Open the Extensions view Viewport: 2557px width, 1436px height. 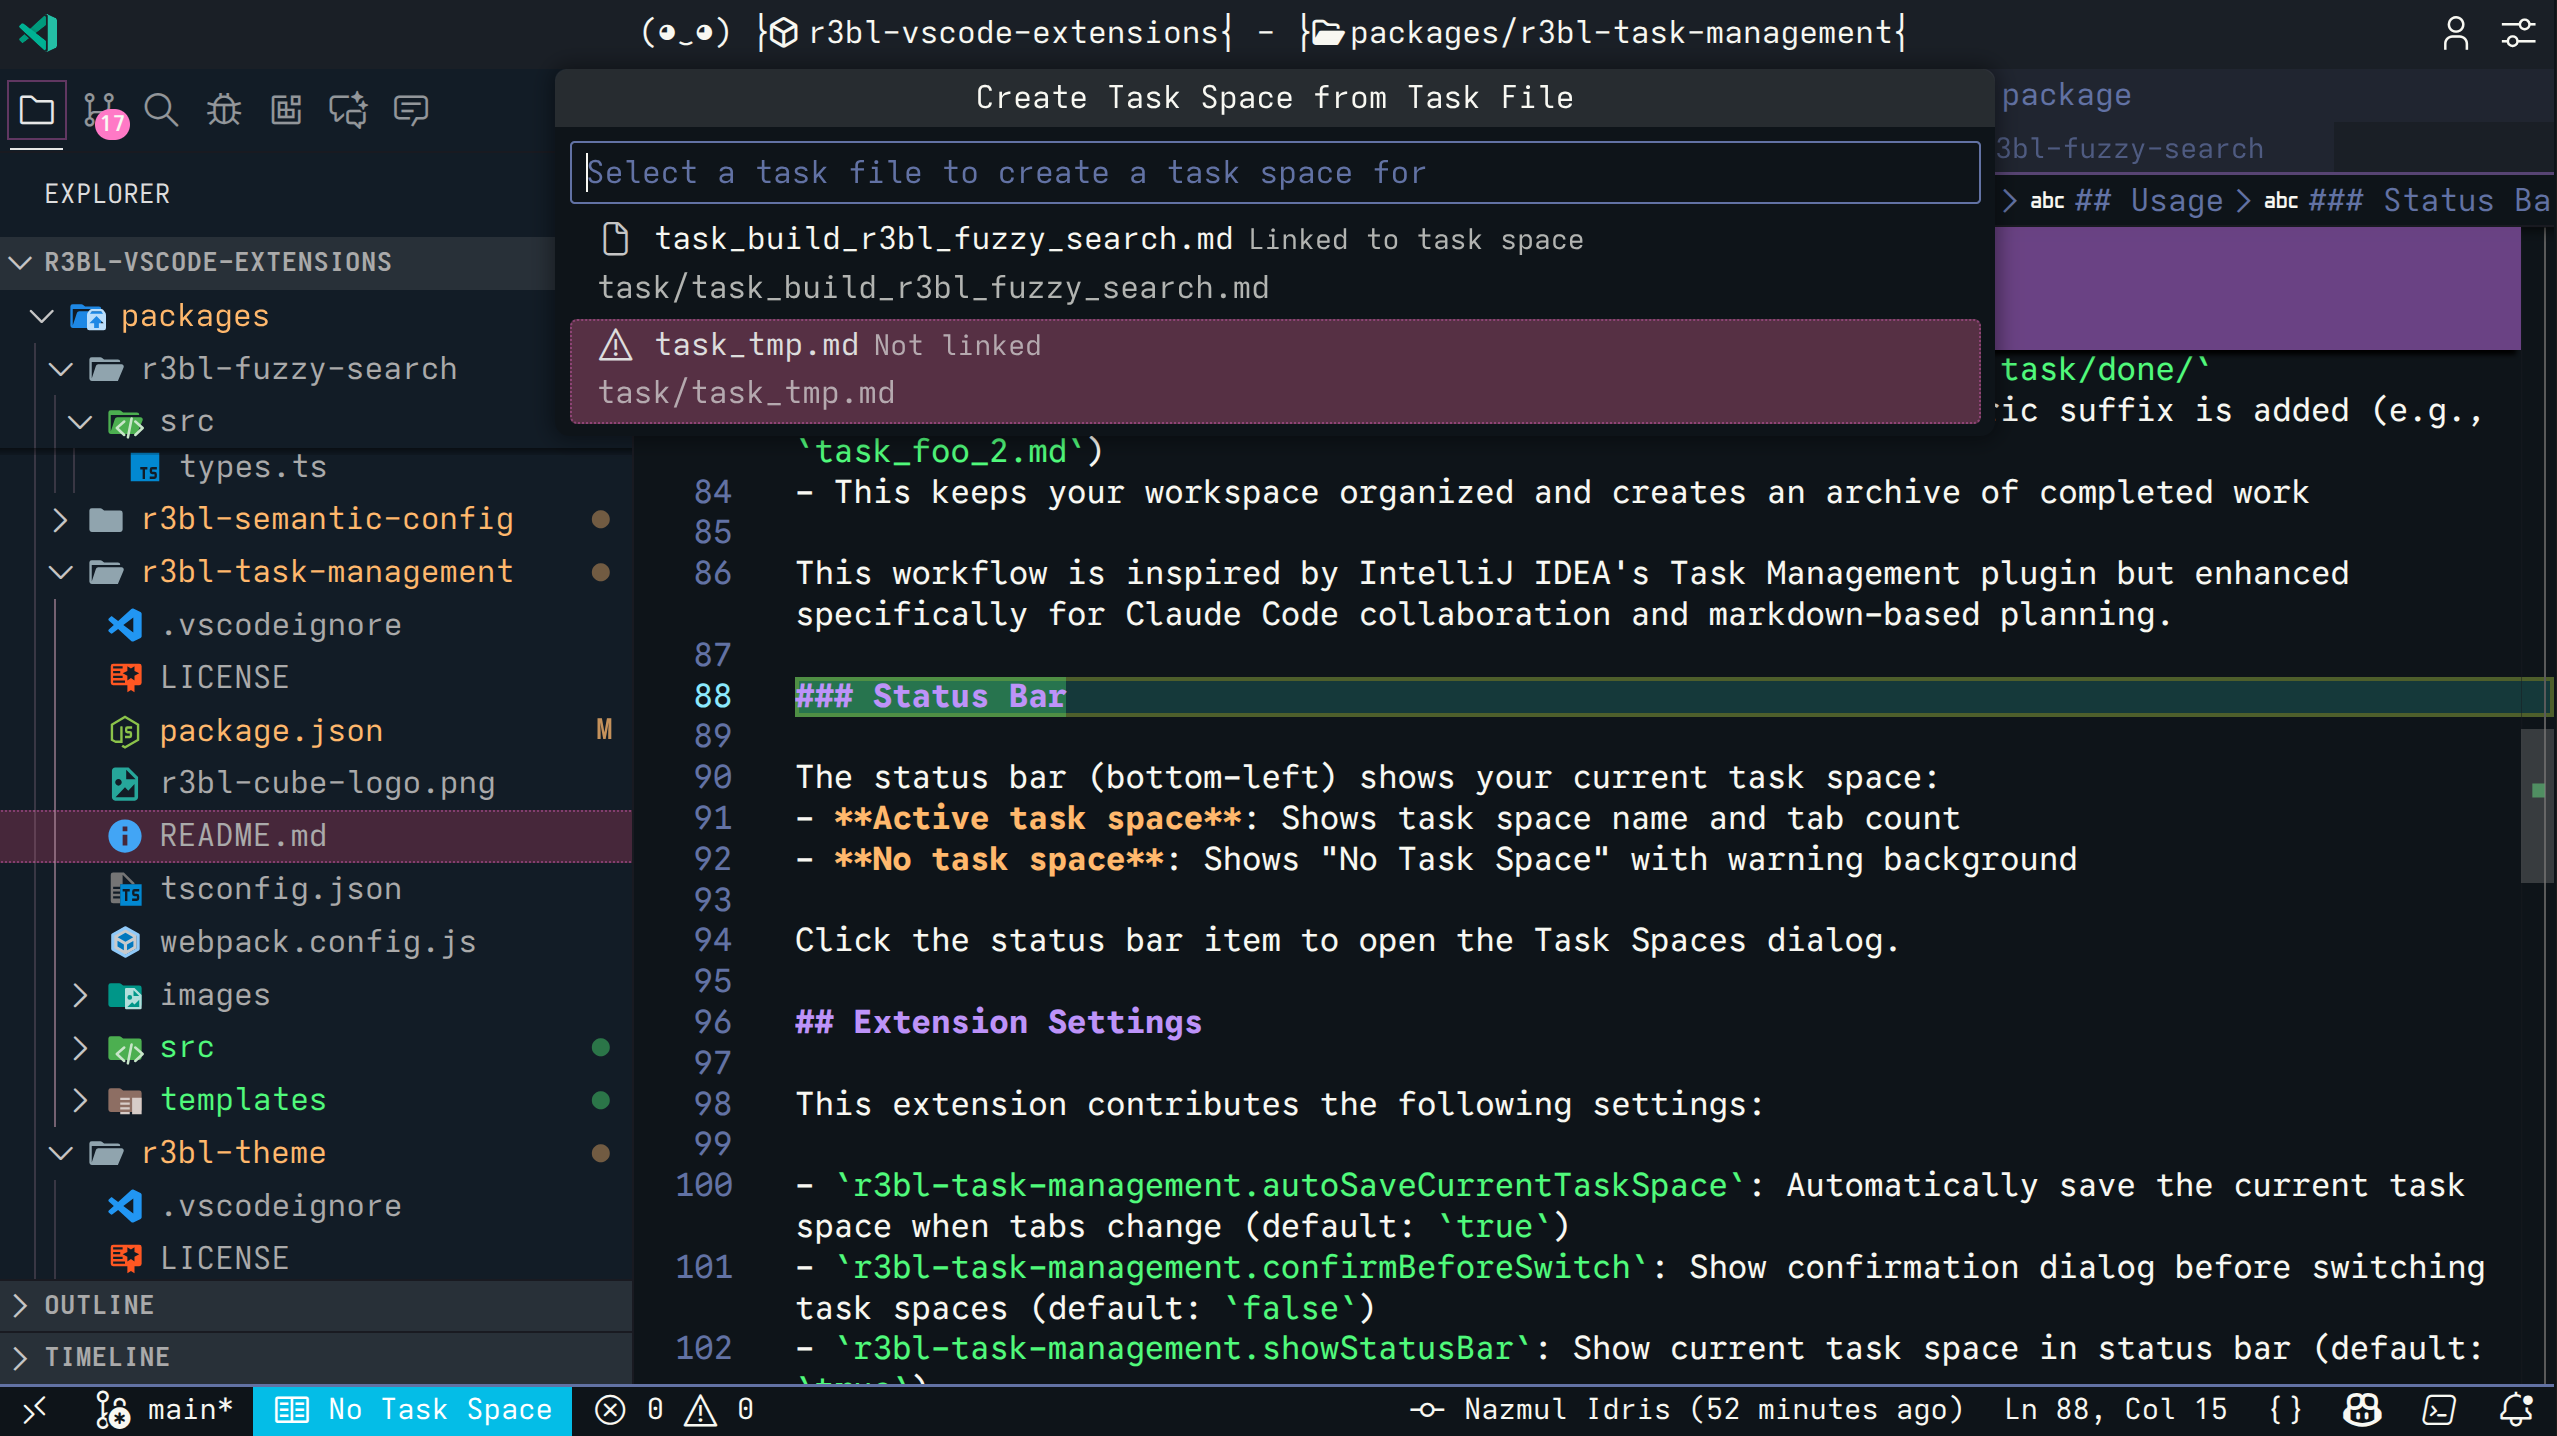286,110
